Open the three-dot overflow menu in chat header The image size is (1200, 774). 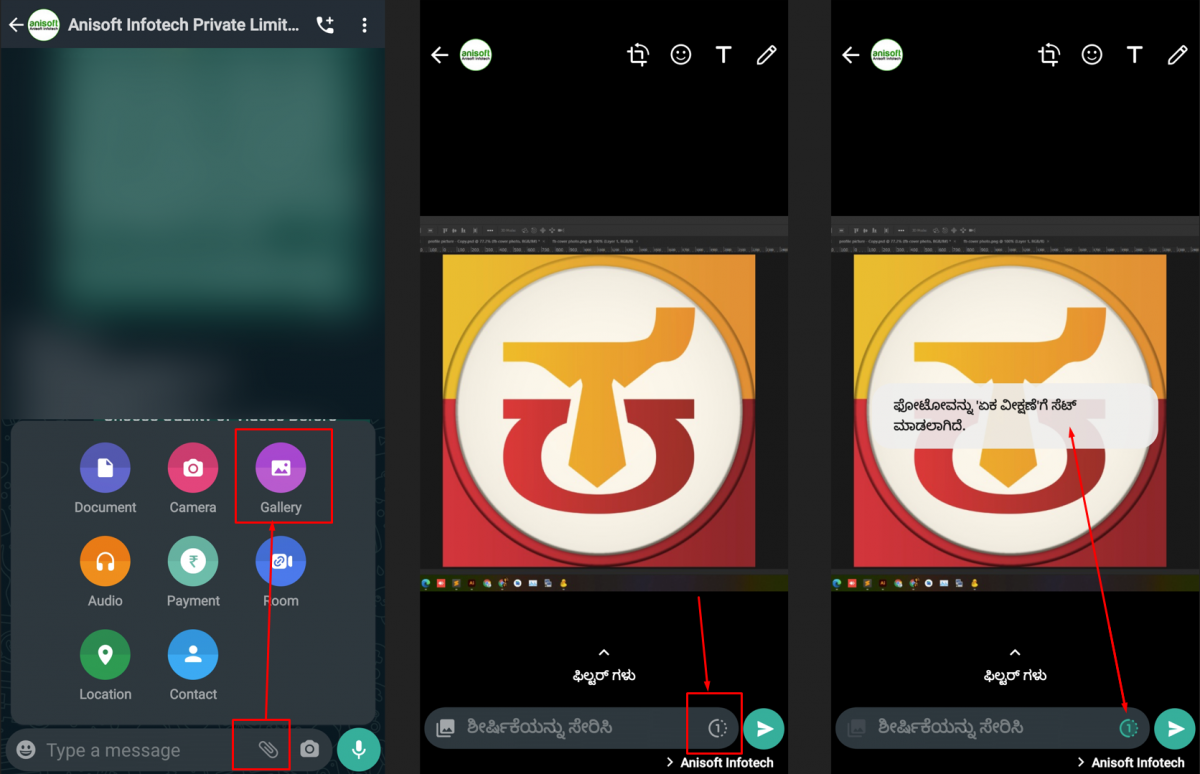(365, 25)
